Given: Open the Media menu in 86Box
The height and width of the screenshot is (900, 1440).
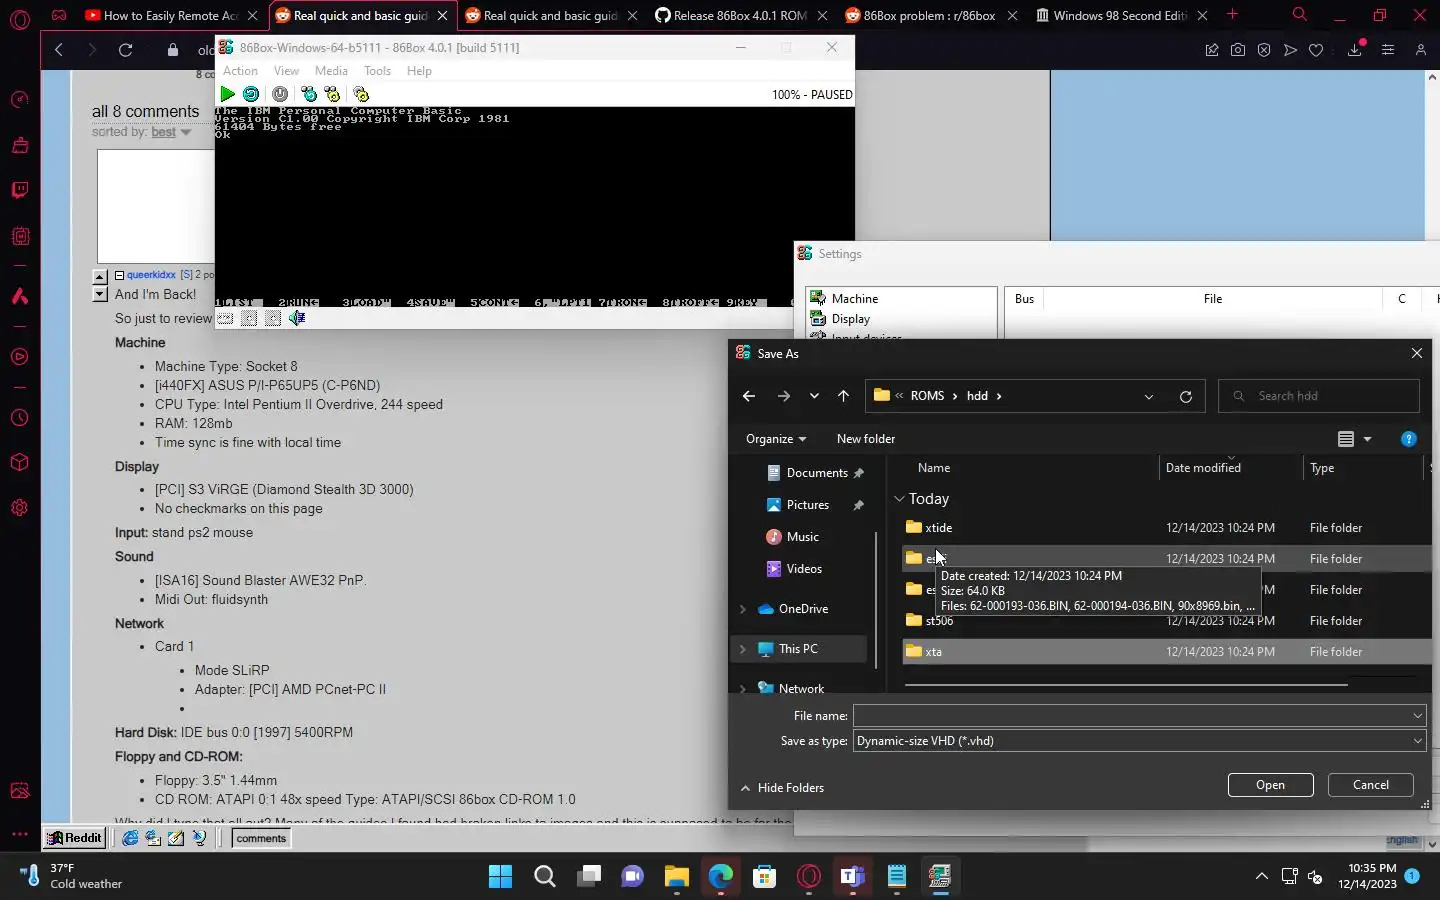Looking at the screenshot, I should click(x=331, y=71).
